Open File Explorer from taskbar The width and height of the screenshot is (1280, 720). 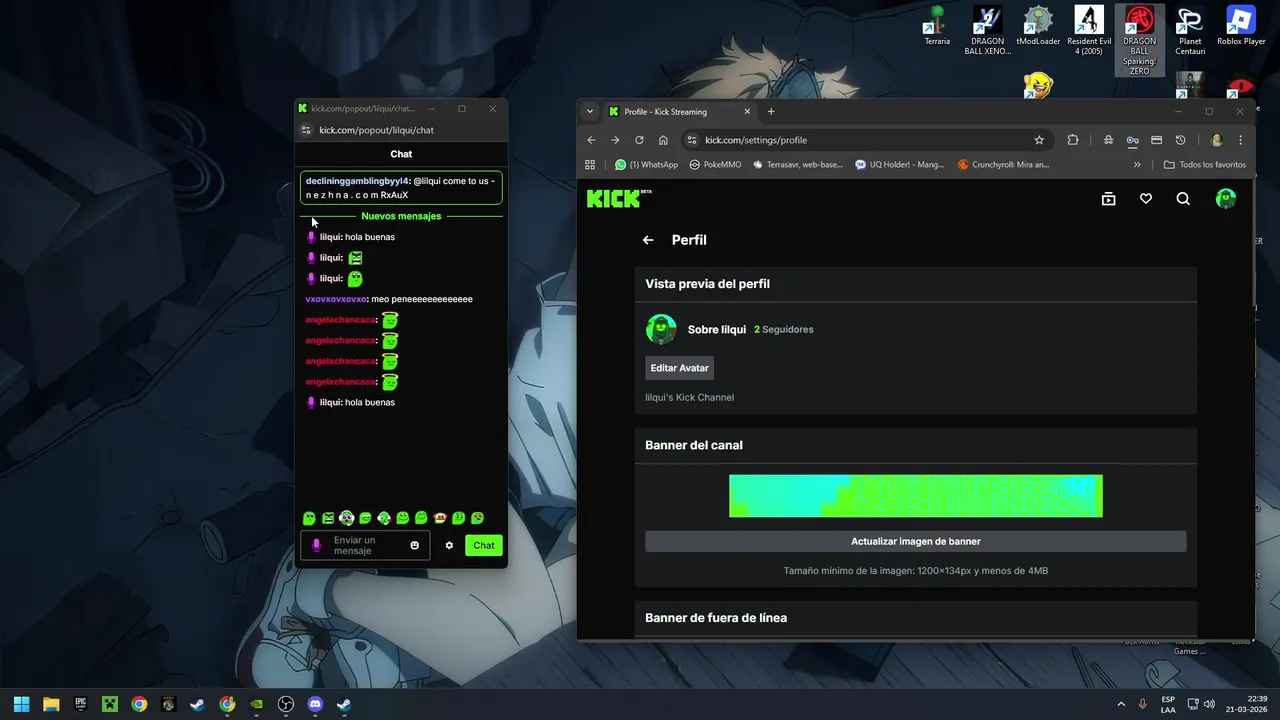(x=51, y=704)
